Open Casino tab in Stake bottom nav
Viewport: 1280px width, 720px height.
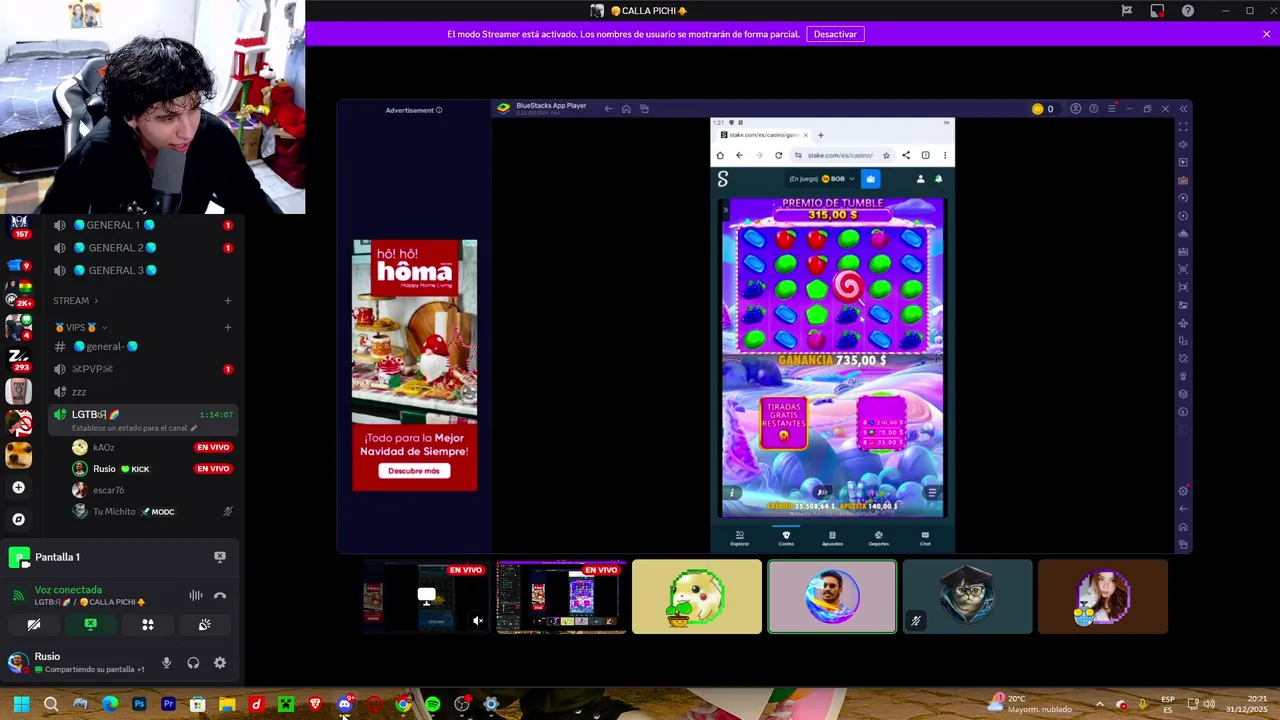click(786, 538)
